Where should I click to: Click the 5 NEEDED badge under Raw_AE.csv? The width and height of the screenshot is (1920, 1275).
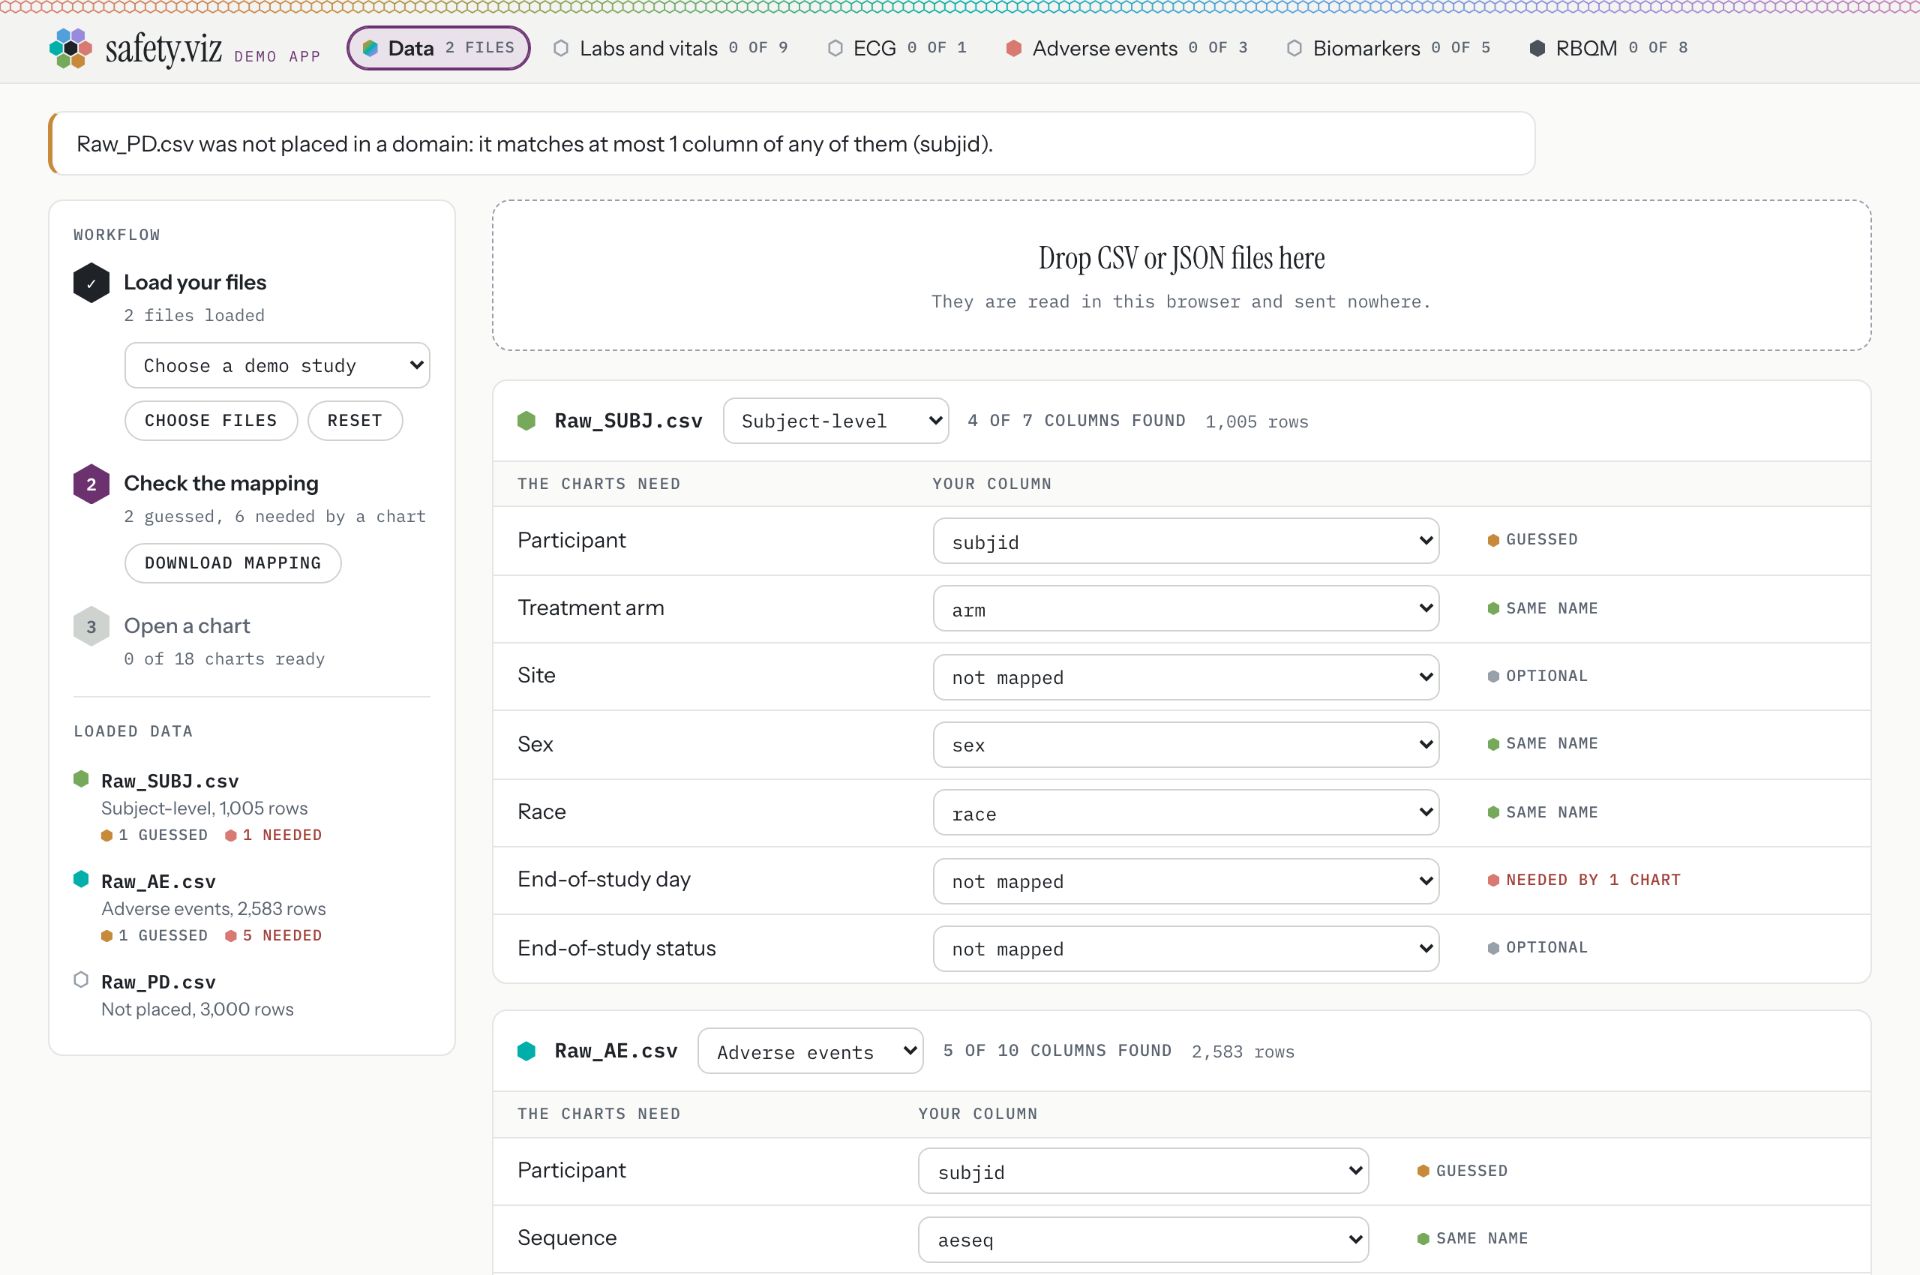(x=273, y=936)
